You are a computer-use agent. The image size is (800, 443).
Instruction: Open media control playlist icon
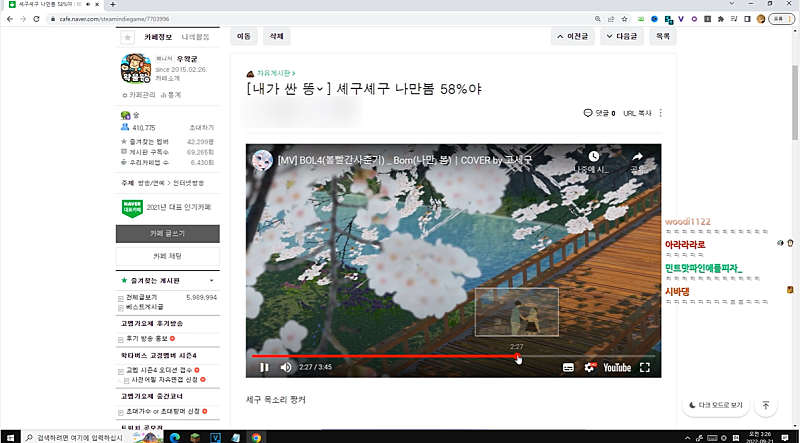point(734,19)
